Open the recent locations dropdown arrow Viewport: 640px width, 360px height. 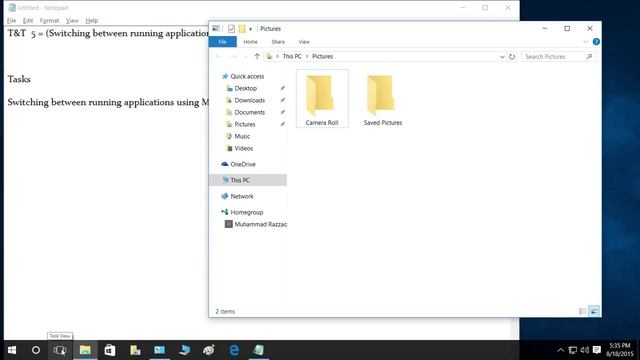coord(245,57)
